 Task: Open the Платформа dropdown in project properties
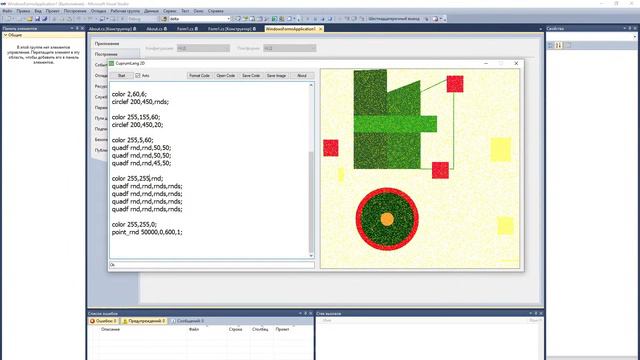[289, 48]
